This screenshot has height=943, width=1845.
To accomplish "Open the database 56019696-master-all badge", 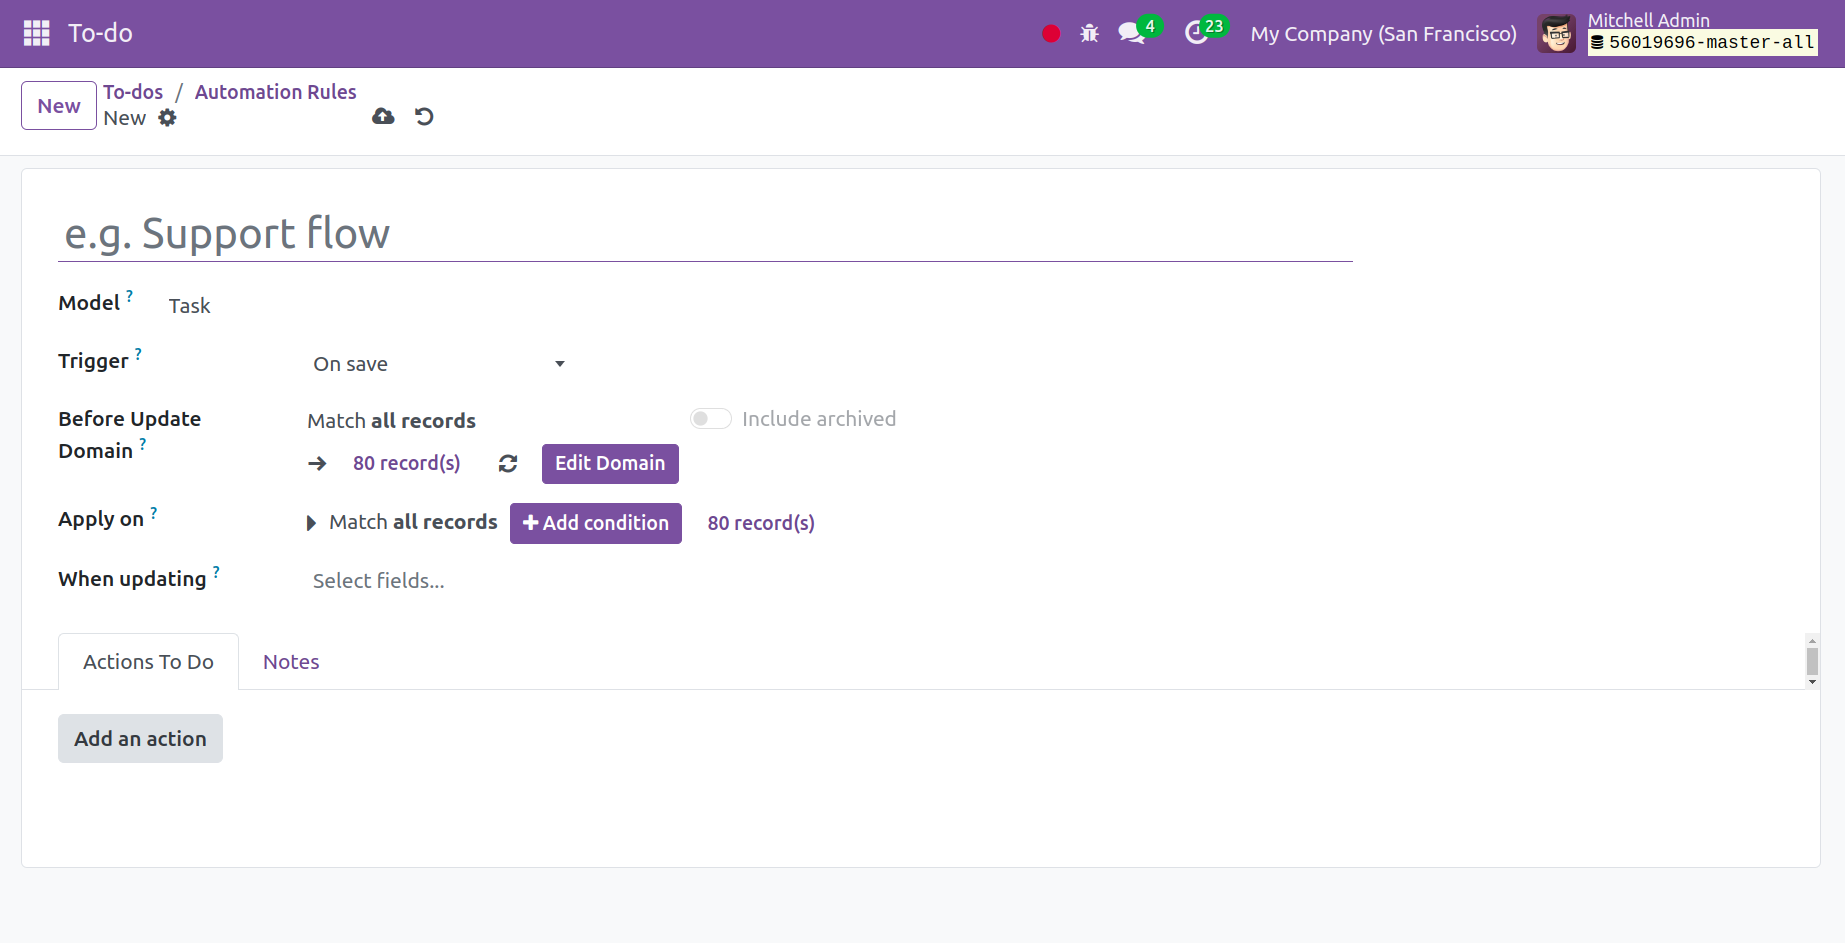I will pyautogui.click(x=1703, y=42).
